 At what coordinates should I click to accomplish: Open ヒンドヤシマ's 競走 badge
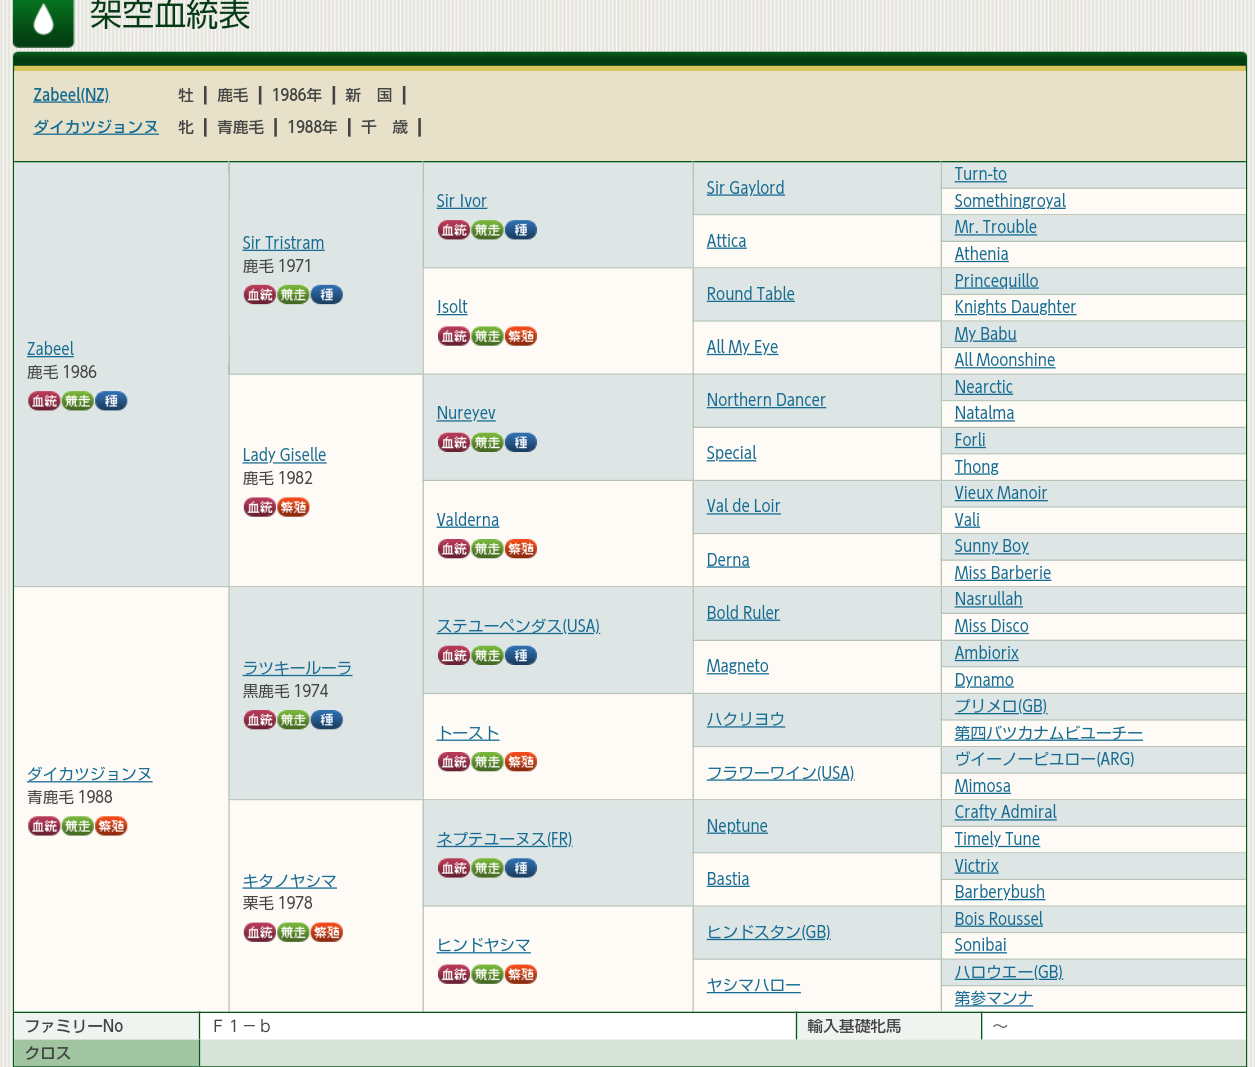[487, 974]
